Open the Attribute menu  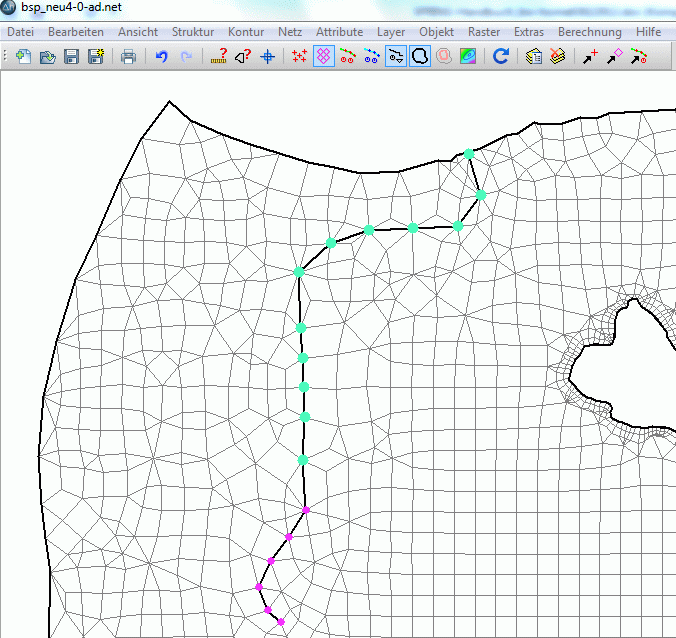[x=339, y=32]
